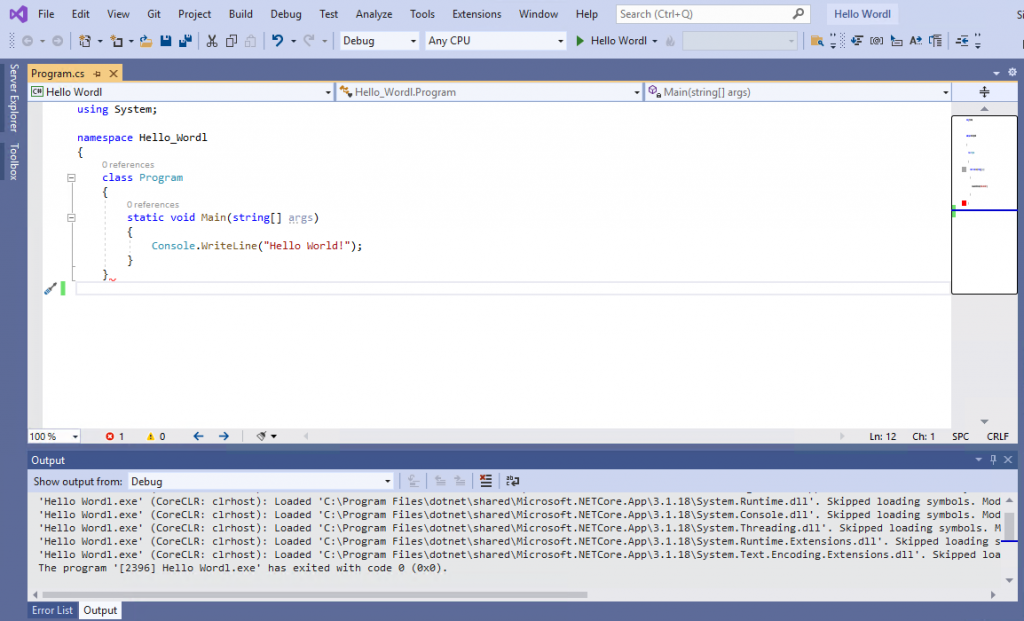Click the Save All icon
This screenshot has height=621, width=1024.
pyautogui.click(x=185, y=41)
